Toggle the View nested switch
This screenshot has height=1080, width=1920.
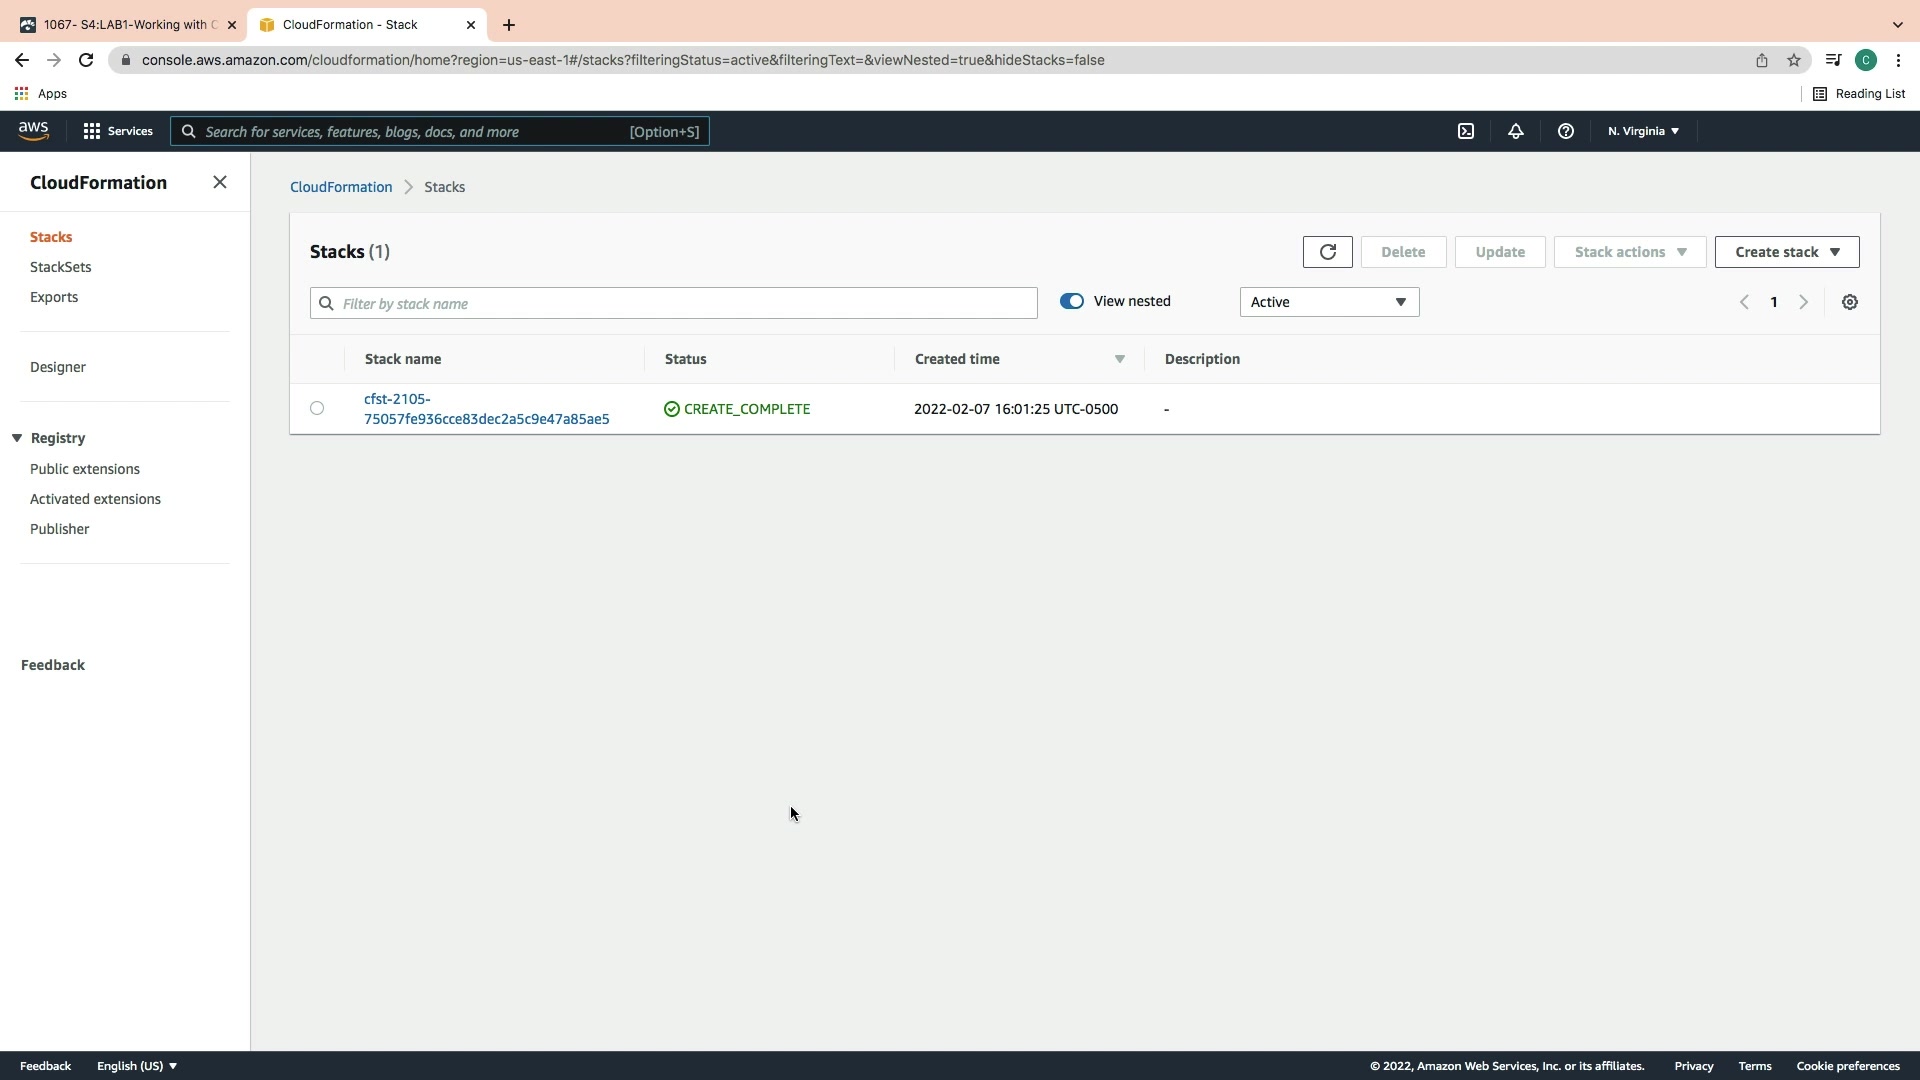tap(1071, 301)
